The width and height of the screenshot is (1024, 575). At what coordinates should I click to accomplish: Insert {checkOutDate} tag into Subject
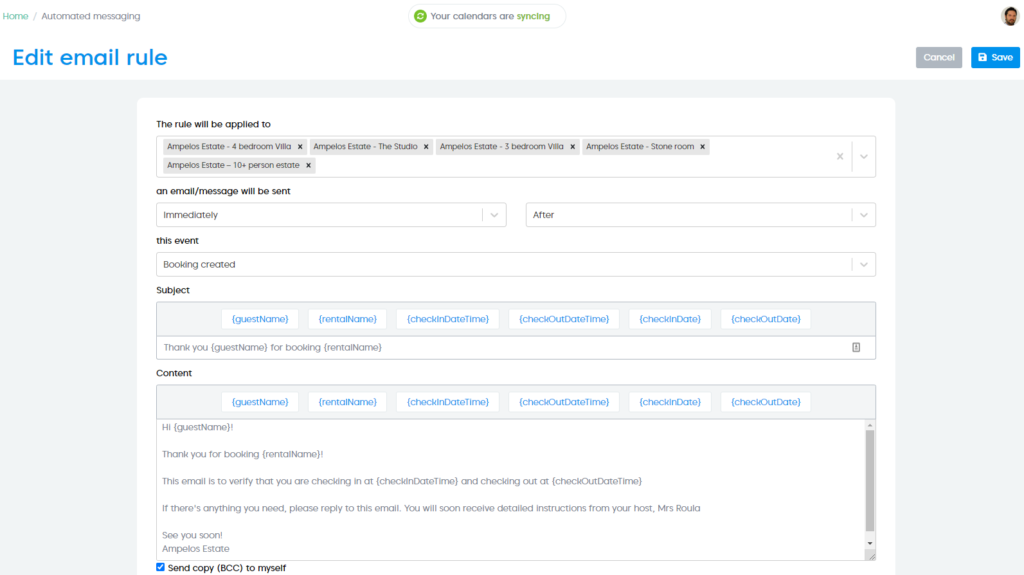click(765, 319)
